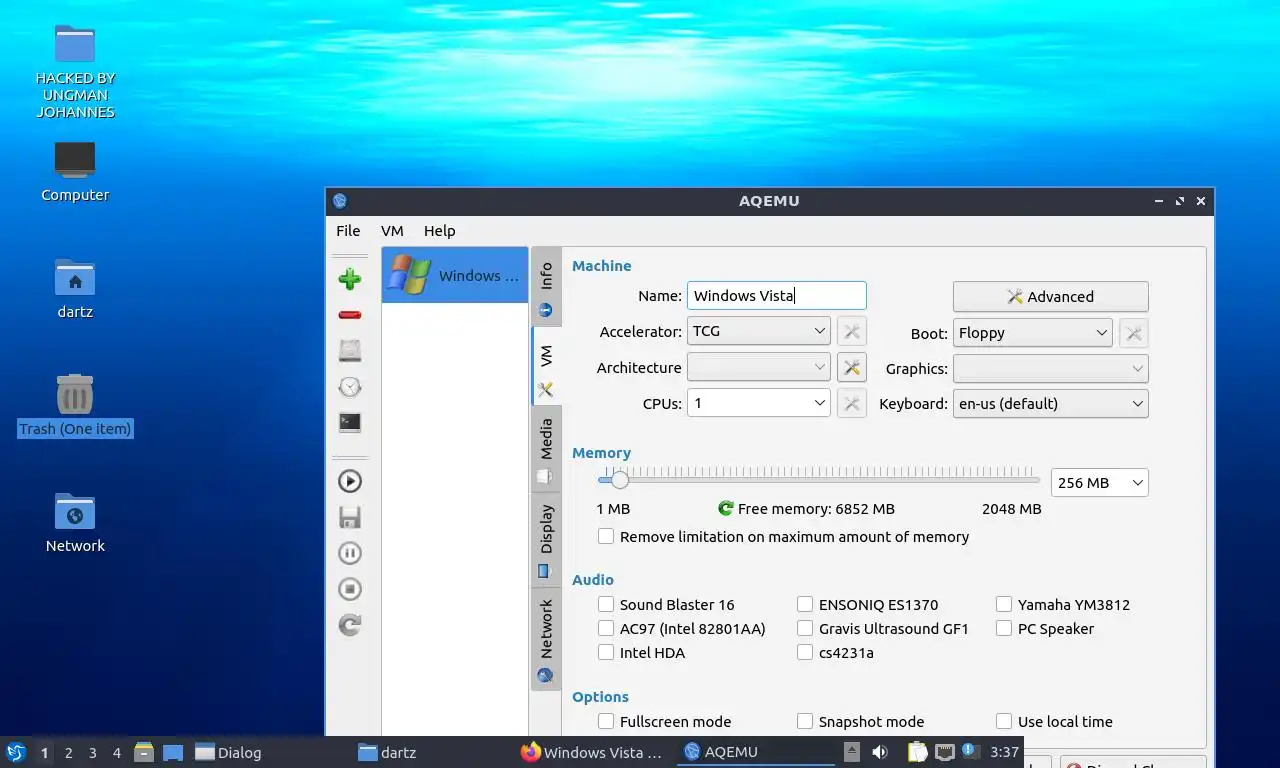Enable Intel HDA audio
This screenshot has width=1280, height=768.
(606, 652)
